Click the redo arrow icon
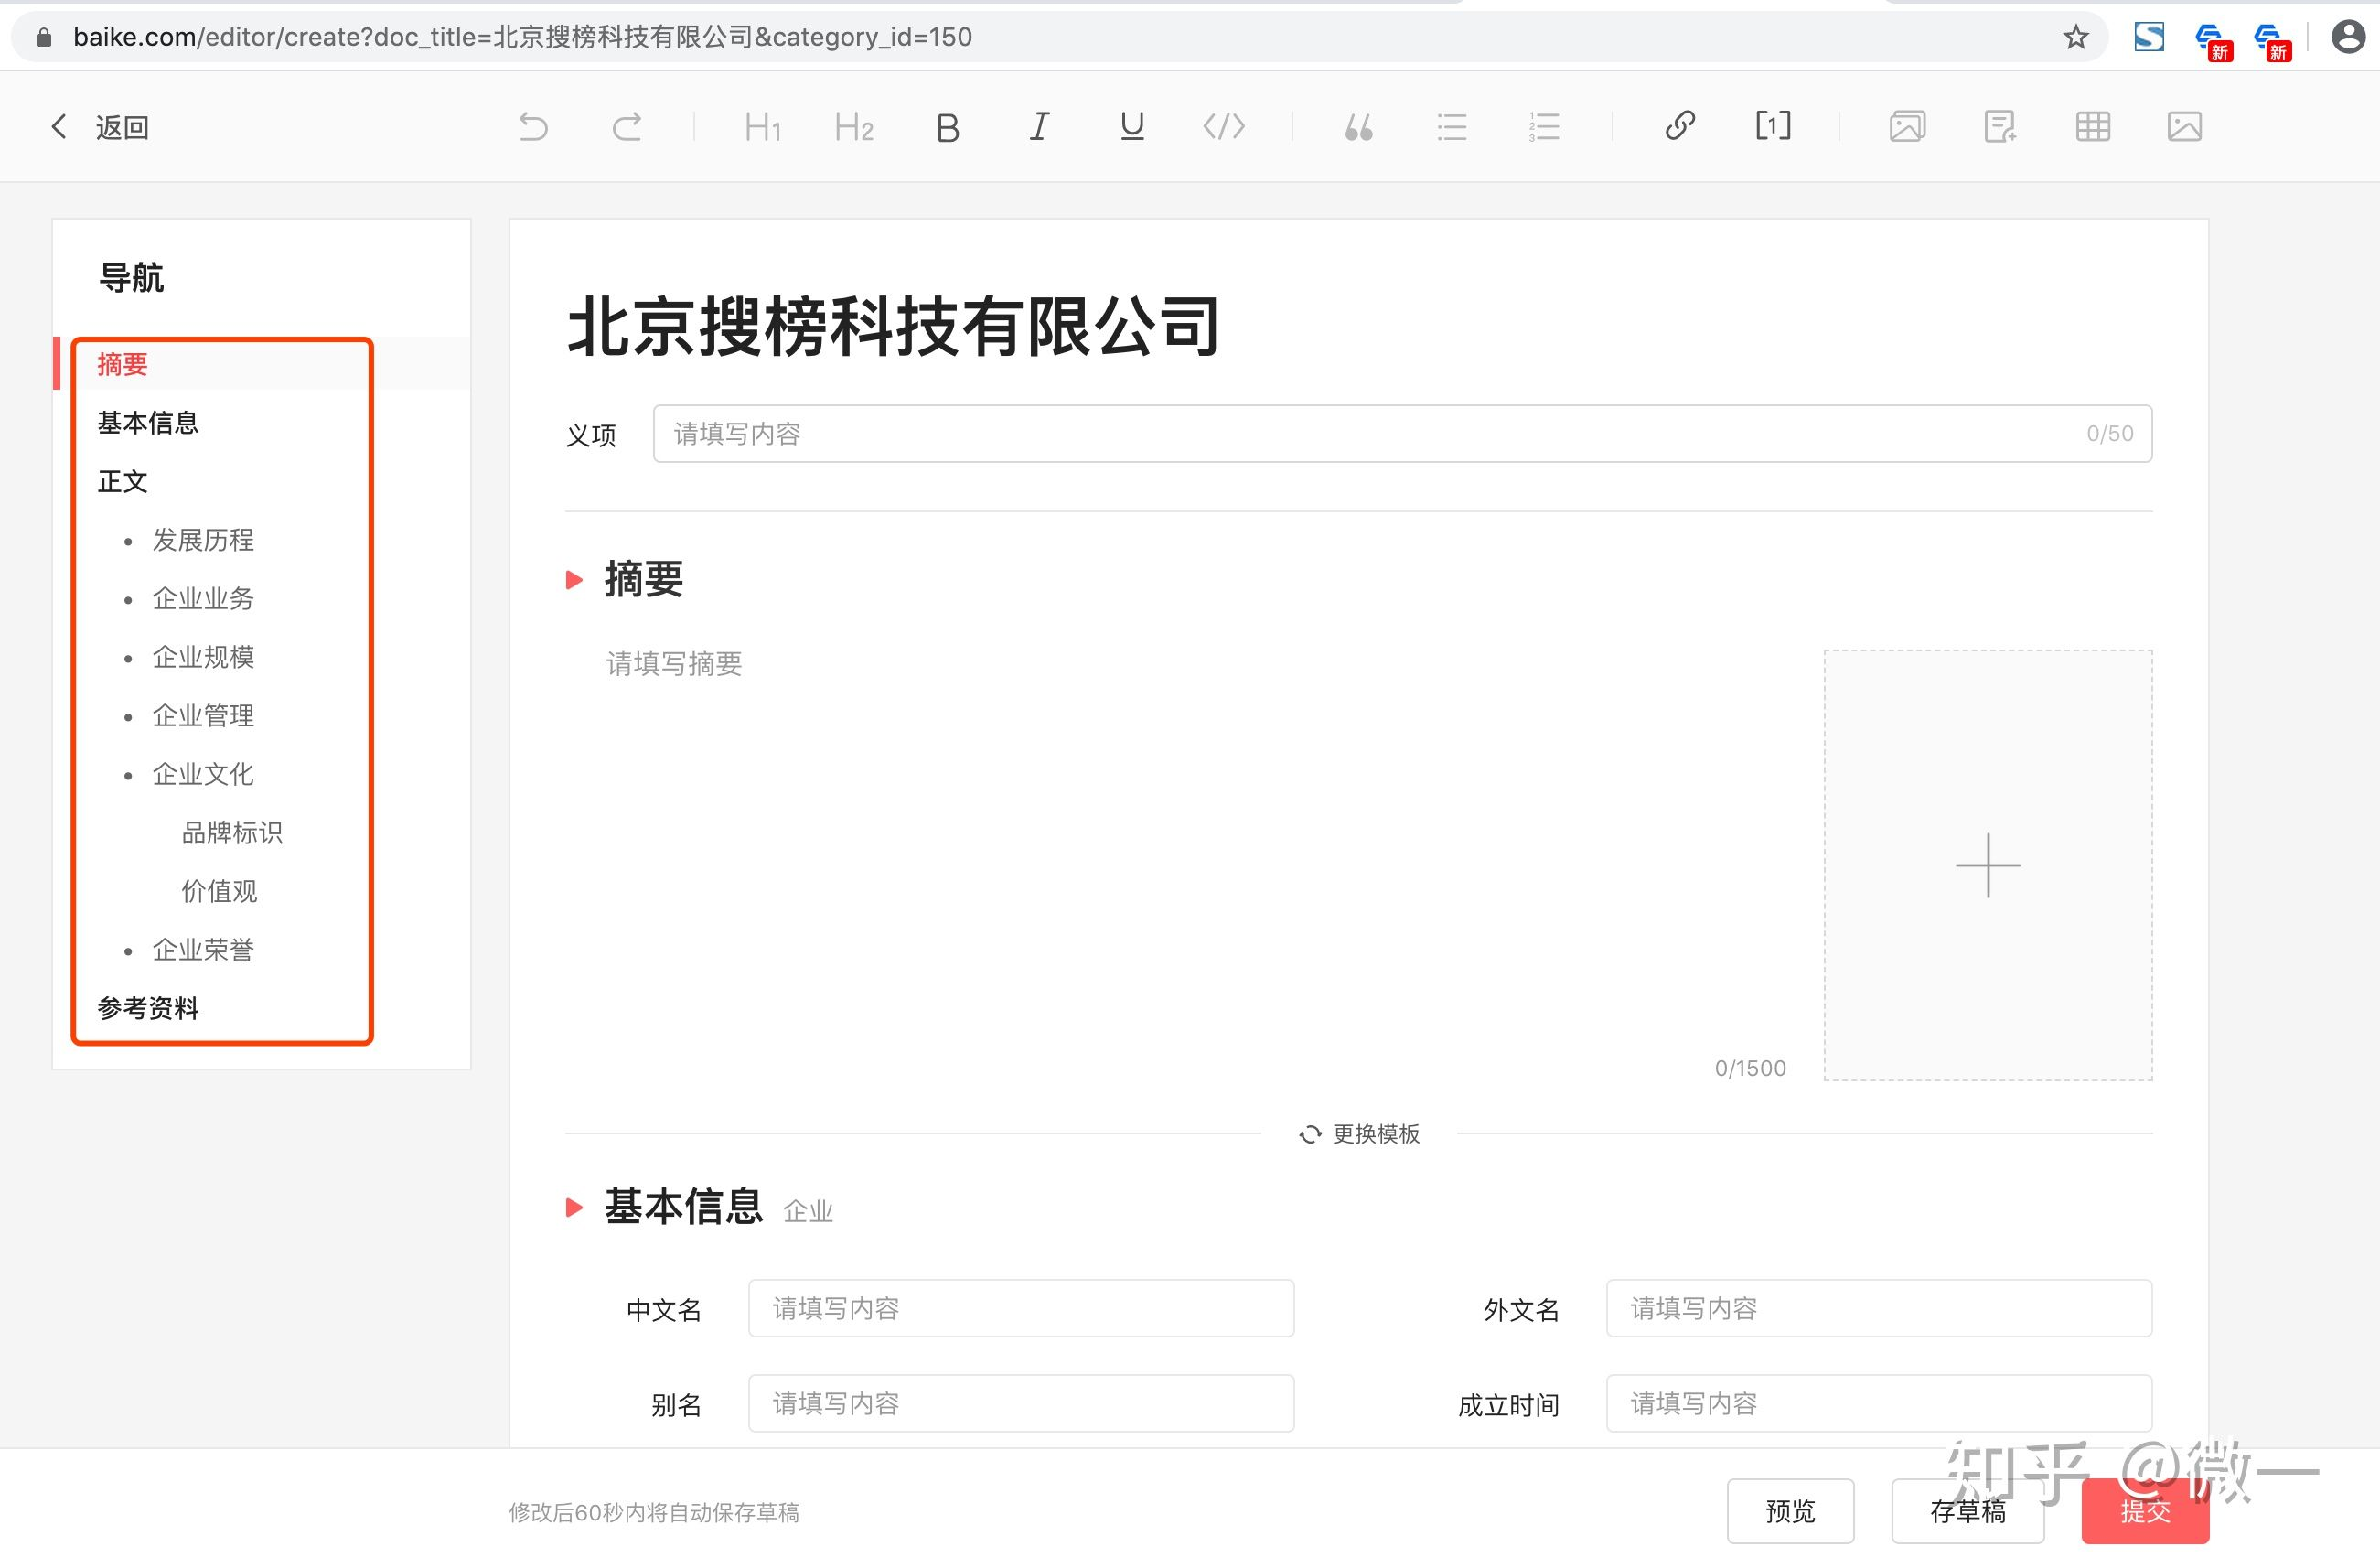Screen dimensions: 2380x1568 click(x=627, y=127)
